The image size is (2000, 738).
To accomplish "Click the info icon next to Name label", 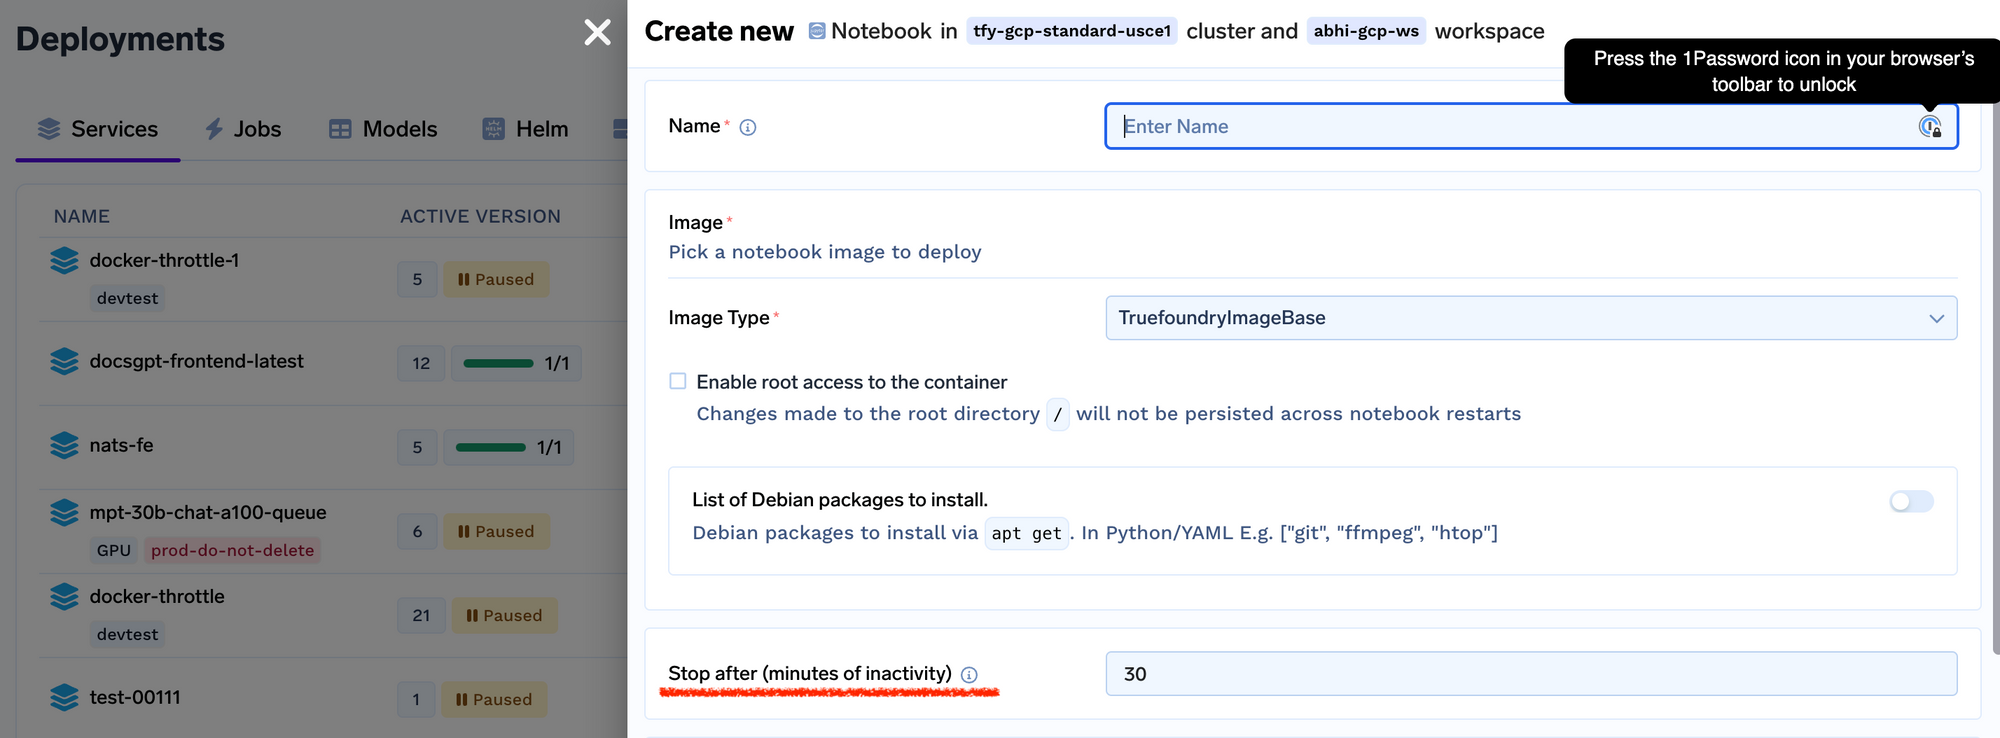I will (748, 127).
